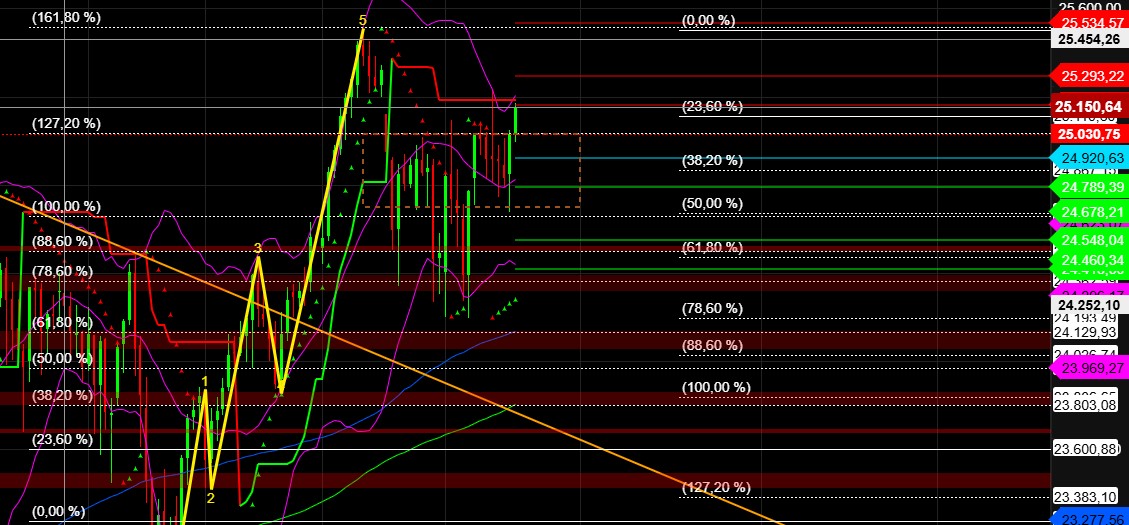Click the green 24.678,21 price tag

point(1090,212)
